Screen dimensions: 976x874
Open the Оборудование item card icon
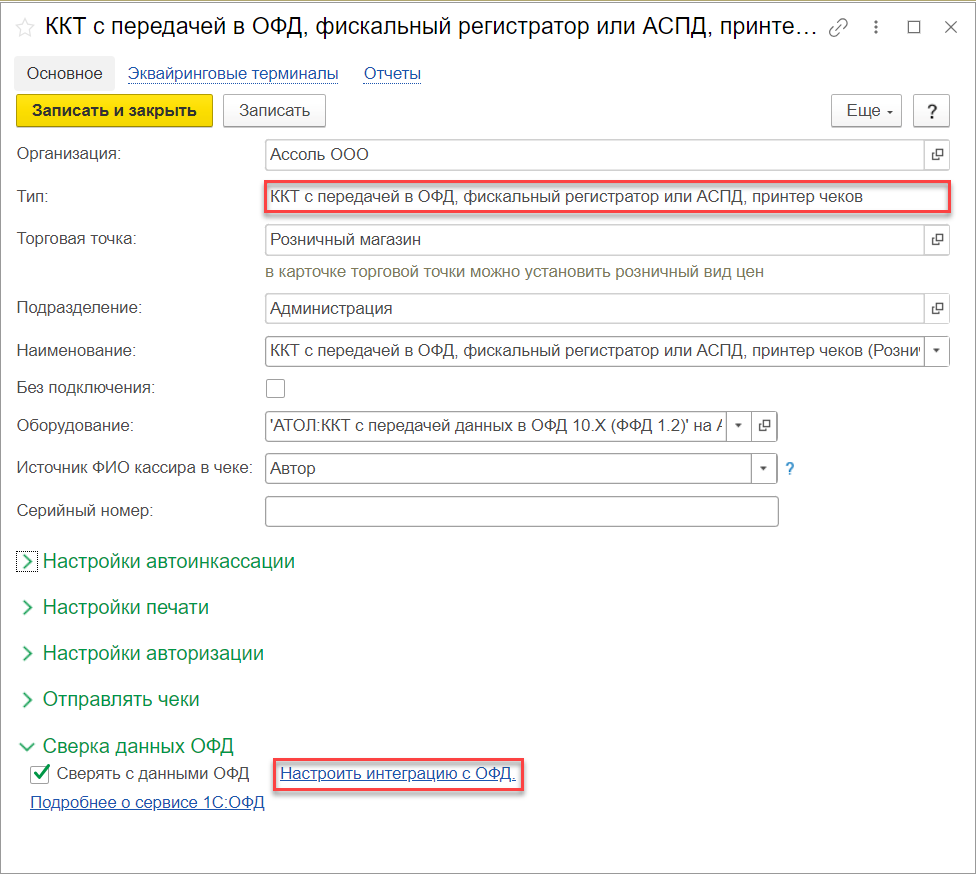click(764, 426)
